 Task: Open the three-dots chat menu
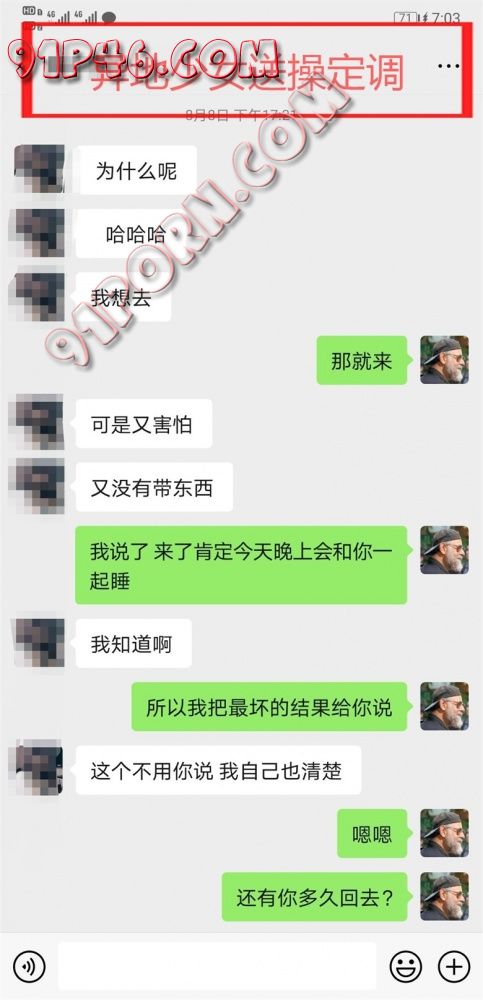[x=449, y=66]
